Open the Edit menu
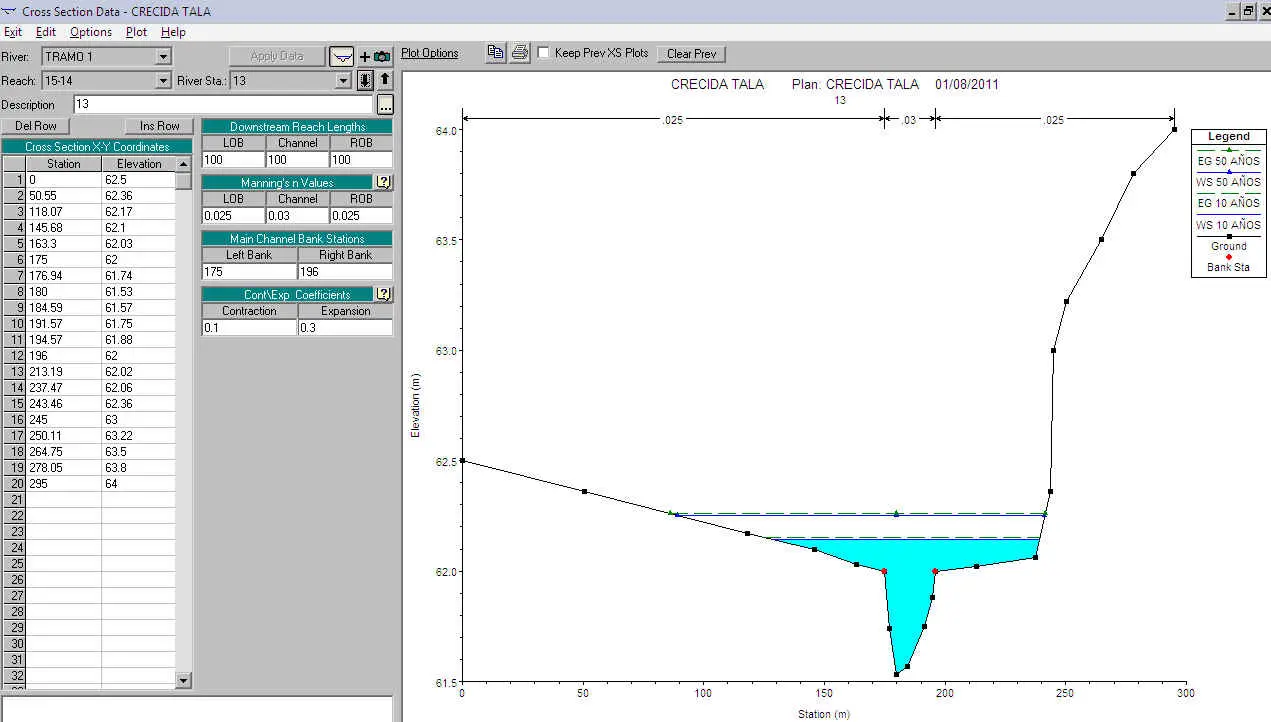The height and width of the screenshot is (722, 1271). (46, 32)
